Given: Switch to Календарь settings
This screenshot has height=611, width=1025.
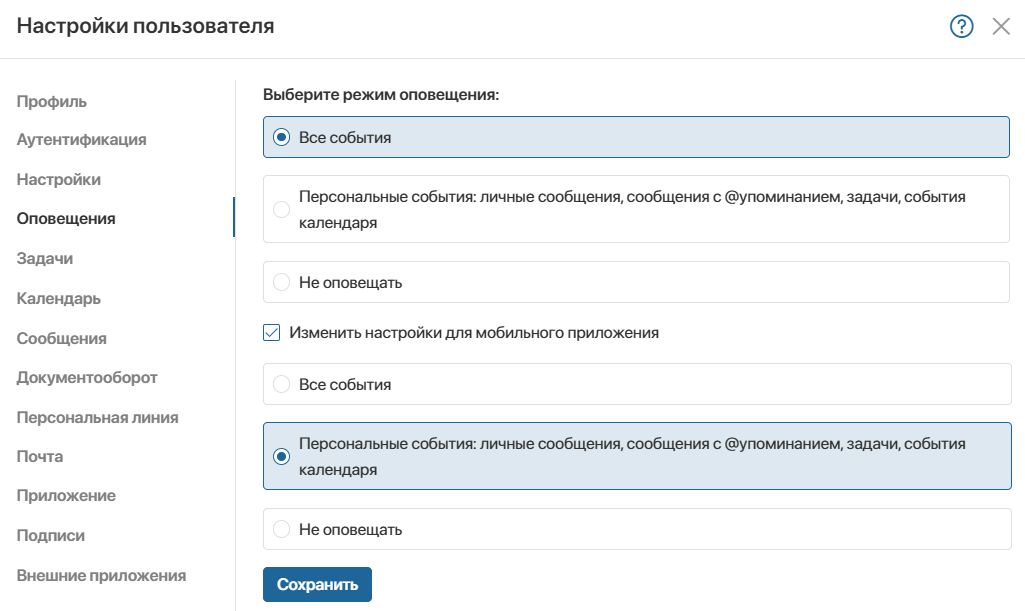Looking at the screenshot, I should [59, 299].
